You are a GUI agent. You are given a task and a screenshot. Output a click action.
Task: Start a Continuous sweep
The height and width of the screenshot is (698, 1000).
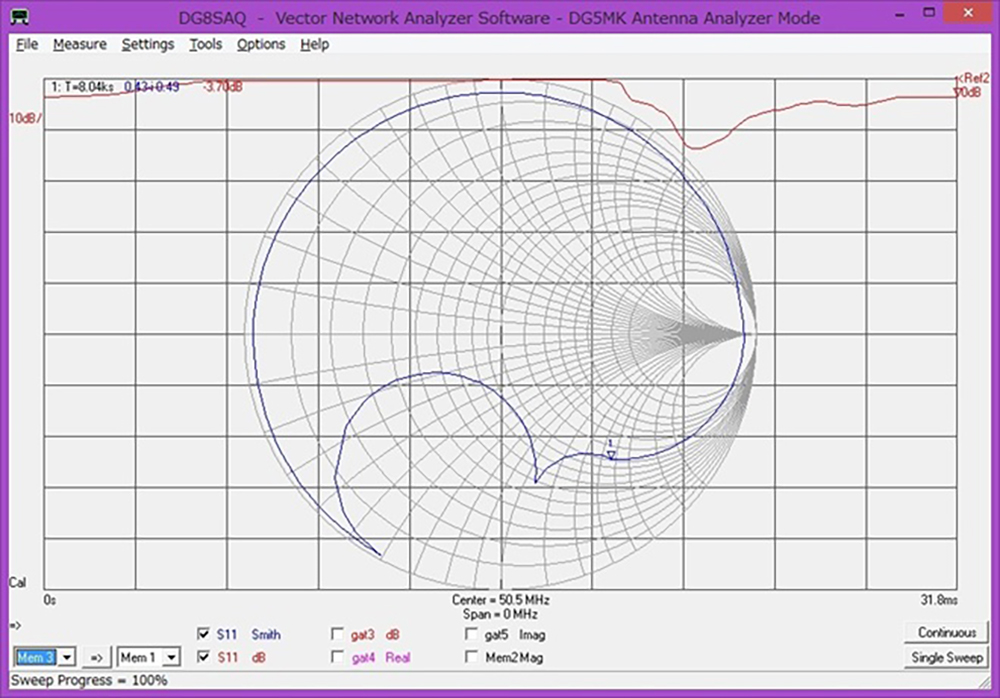[x=946, y=632]
